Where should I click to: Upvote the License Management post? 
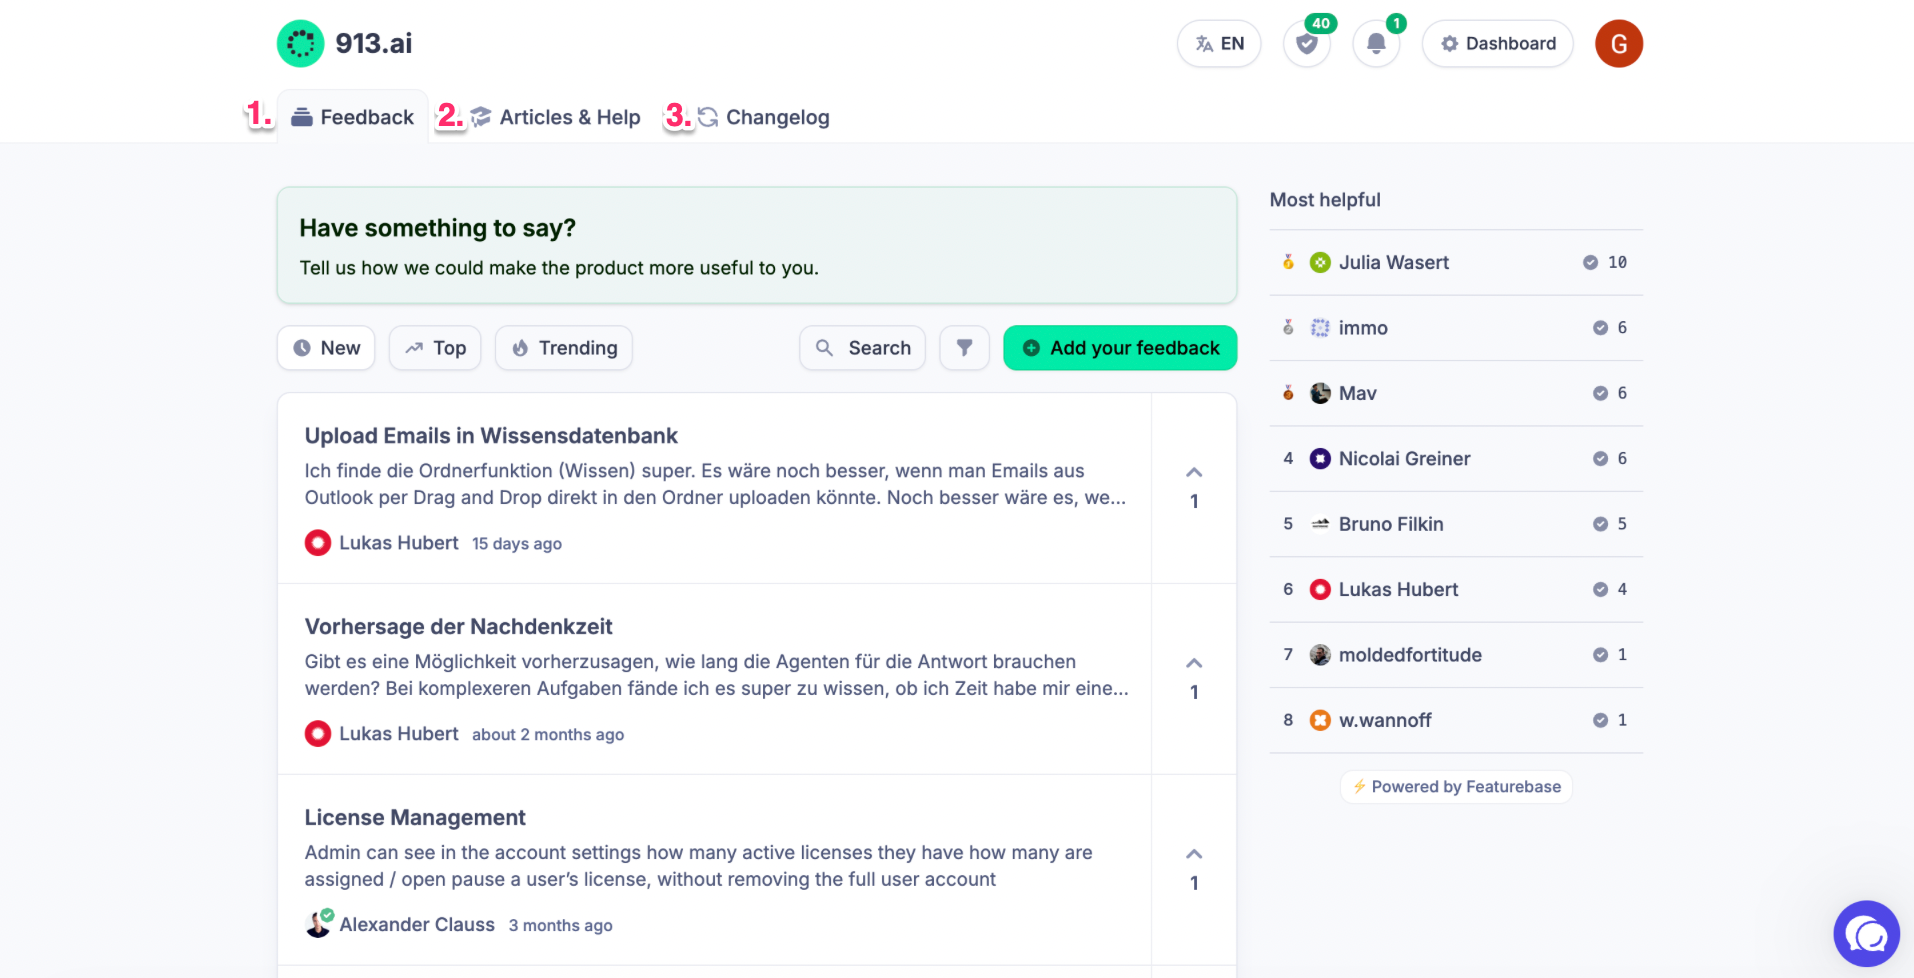coord(1194,869)
